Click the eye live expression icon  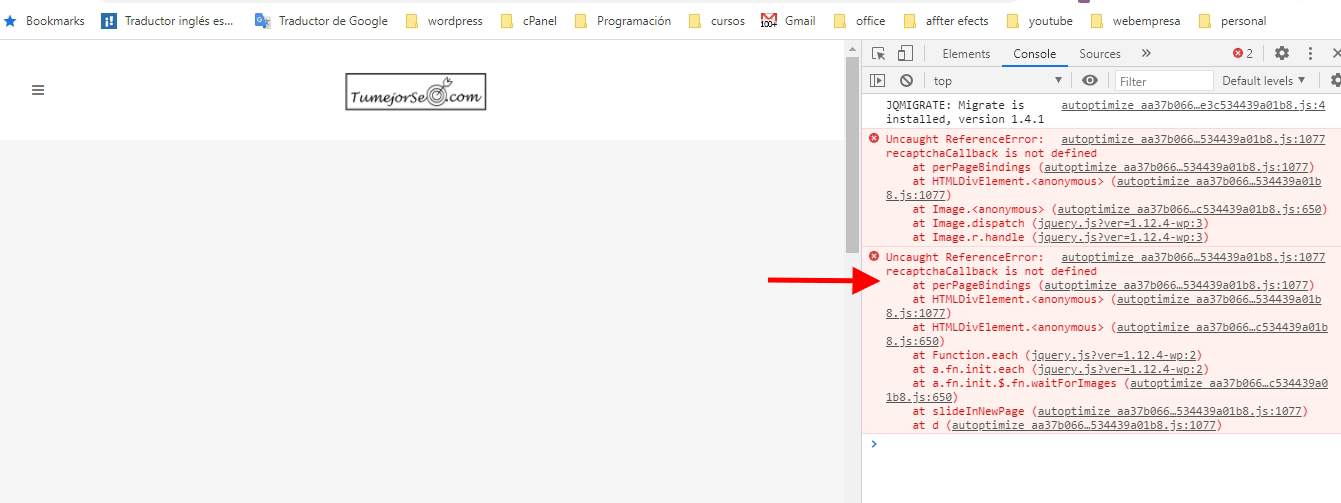(x=1090, y=81)
